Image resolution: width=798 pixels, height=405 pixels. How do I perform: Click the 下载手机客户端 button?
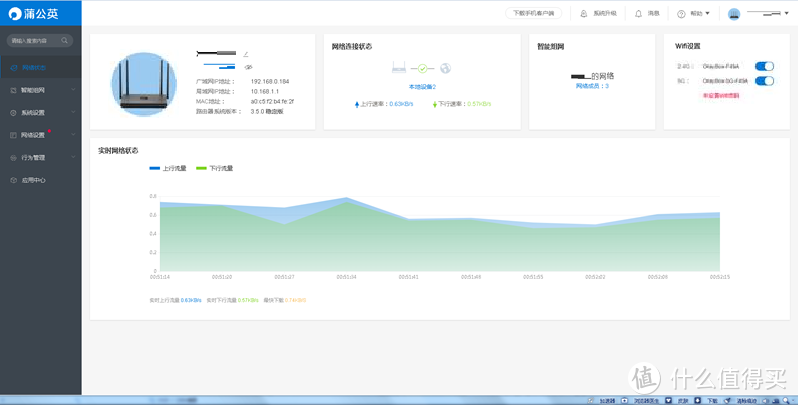click(x=535, y=14)
